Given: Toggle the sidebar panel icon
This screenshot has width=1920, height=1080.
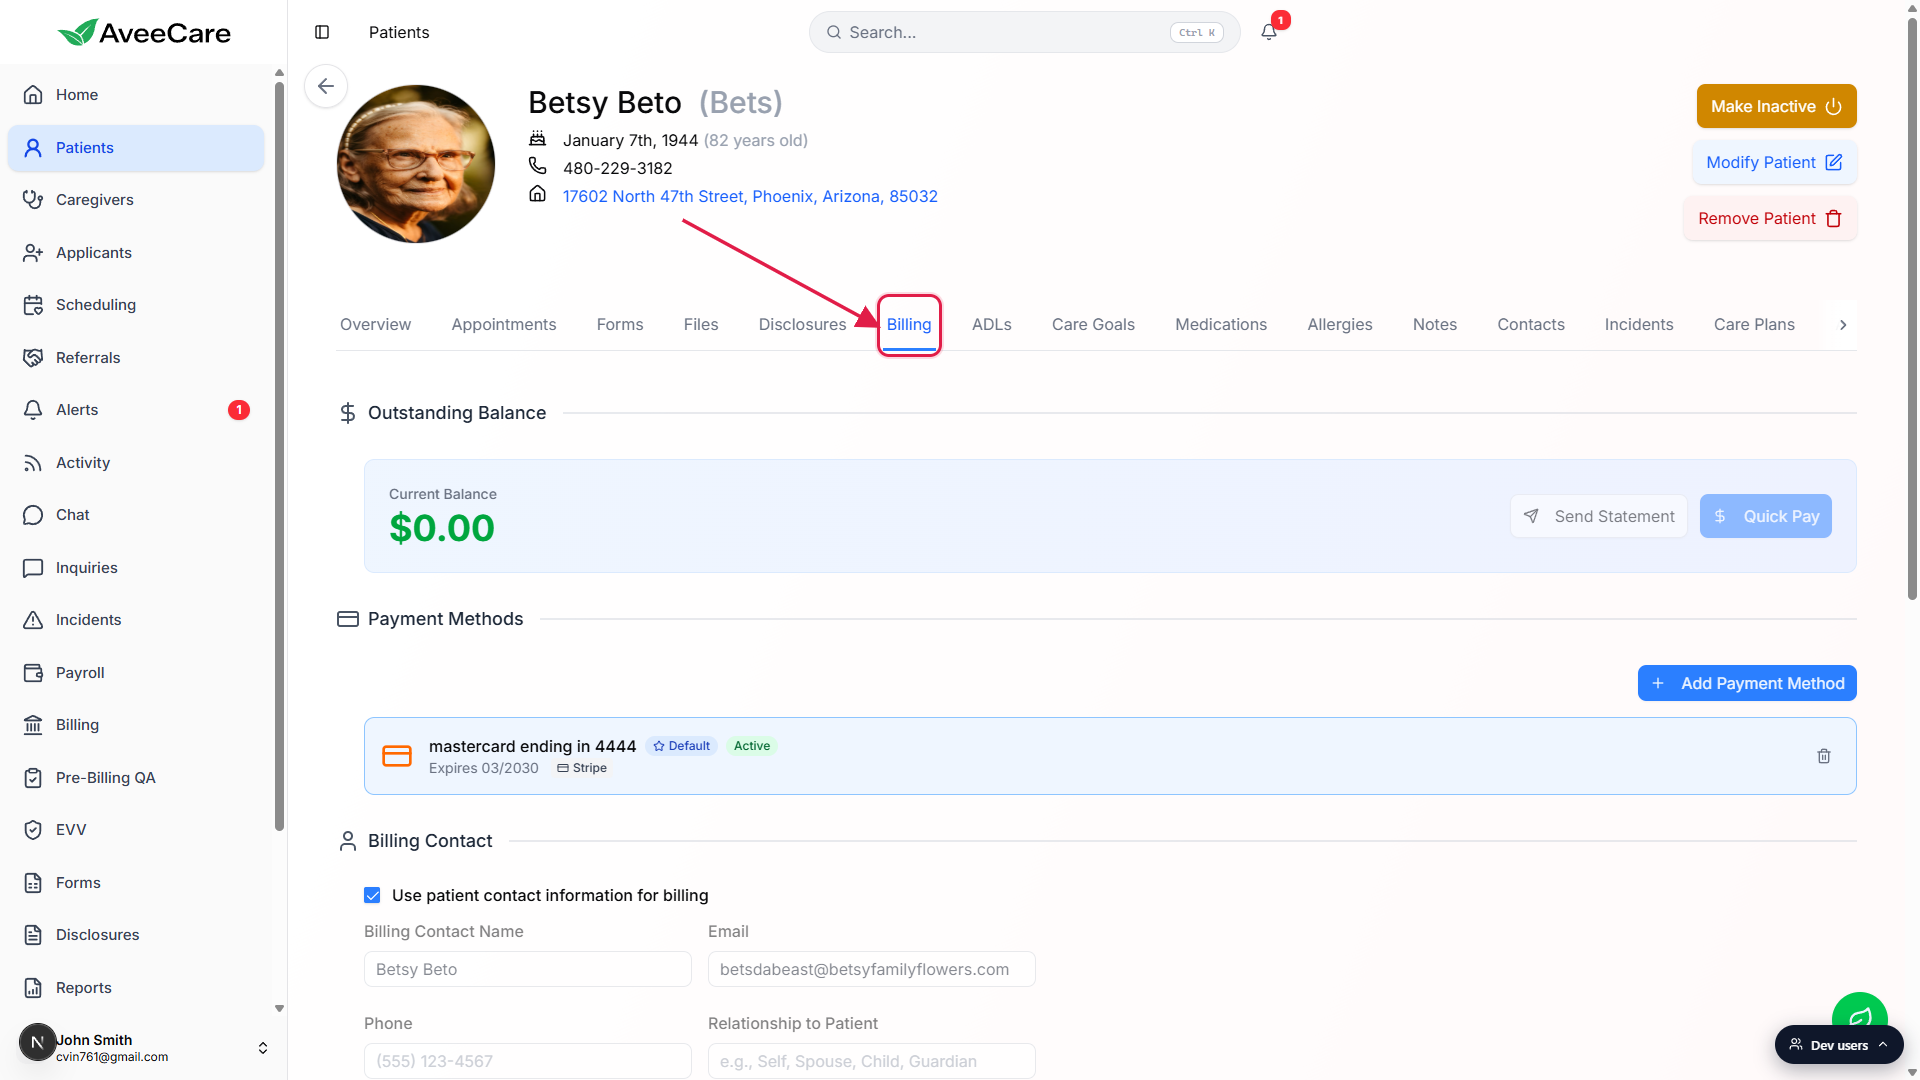Looking at the screenshot, I should click(x=322, y=32).
